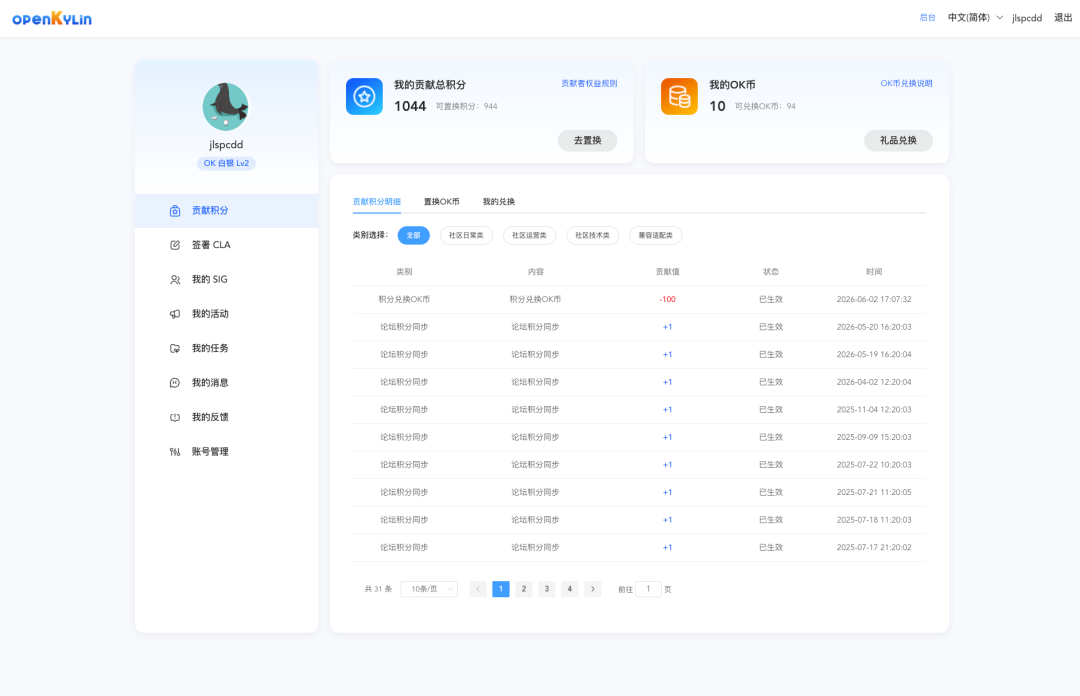Open 我的 SIG sidebar menu
Image resolution: width=1080 pixels, height=696 pixels.
[227, 280]
